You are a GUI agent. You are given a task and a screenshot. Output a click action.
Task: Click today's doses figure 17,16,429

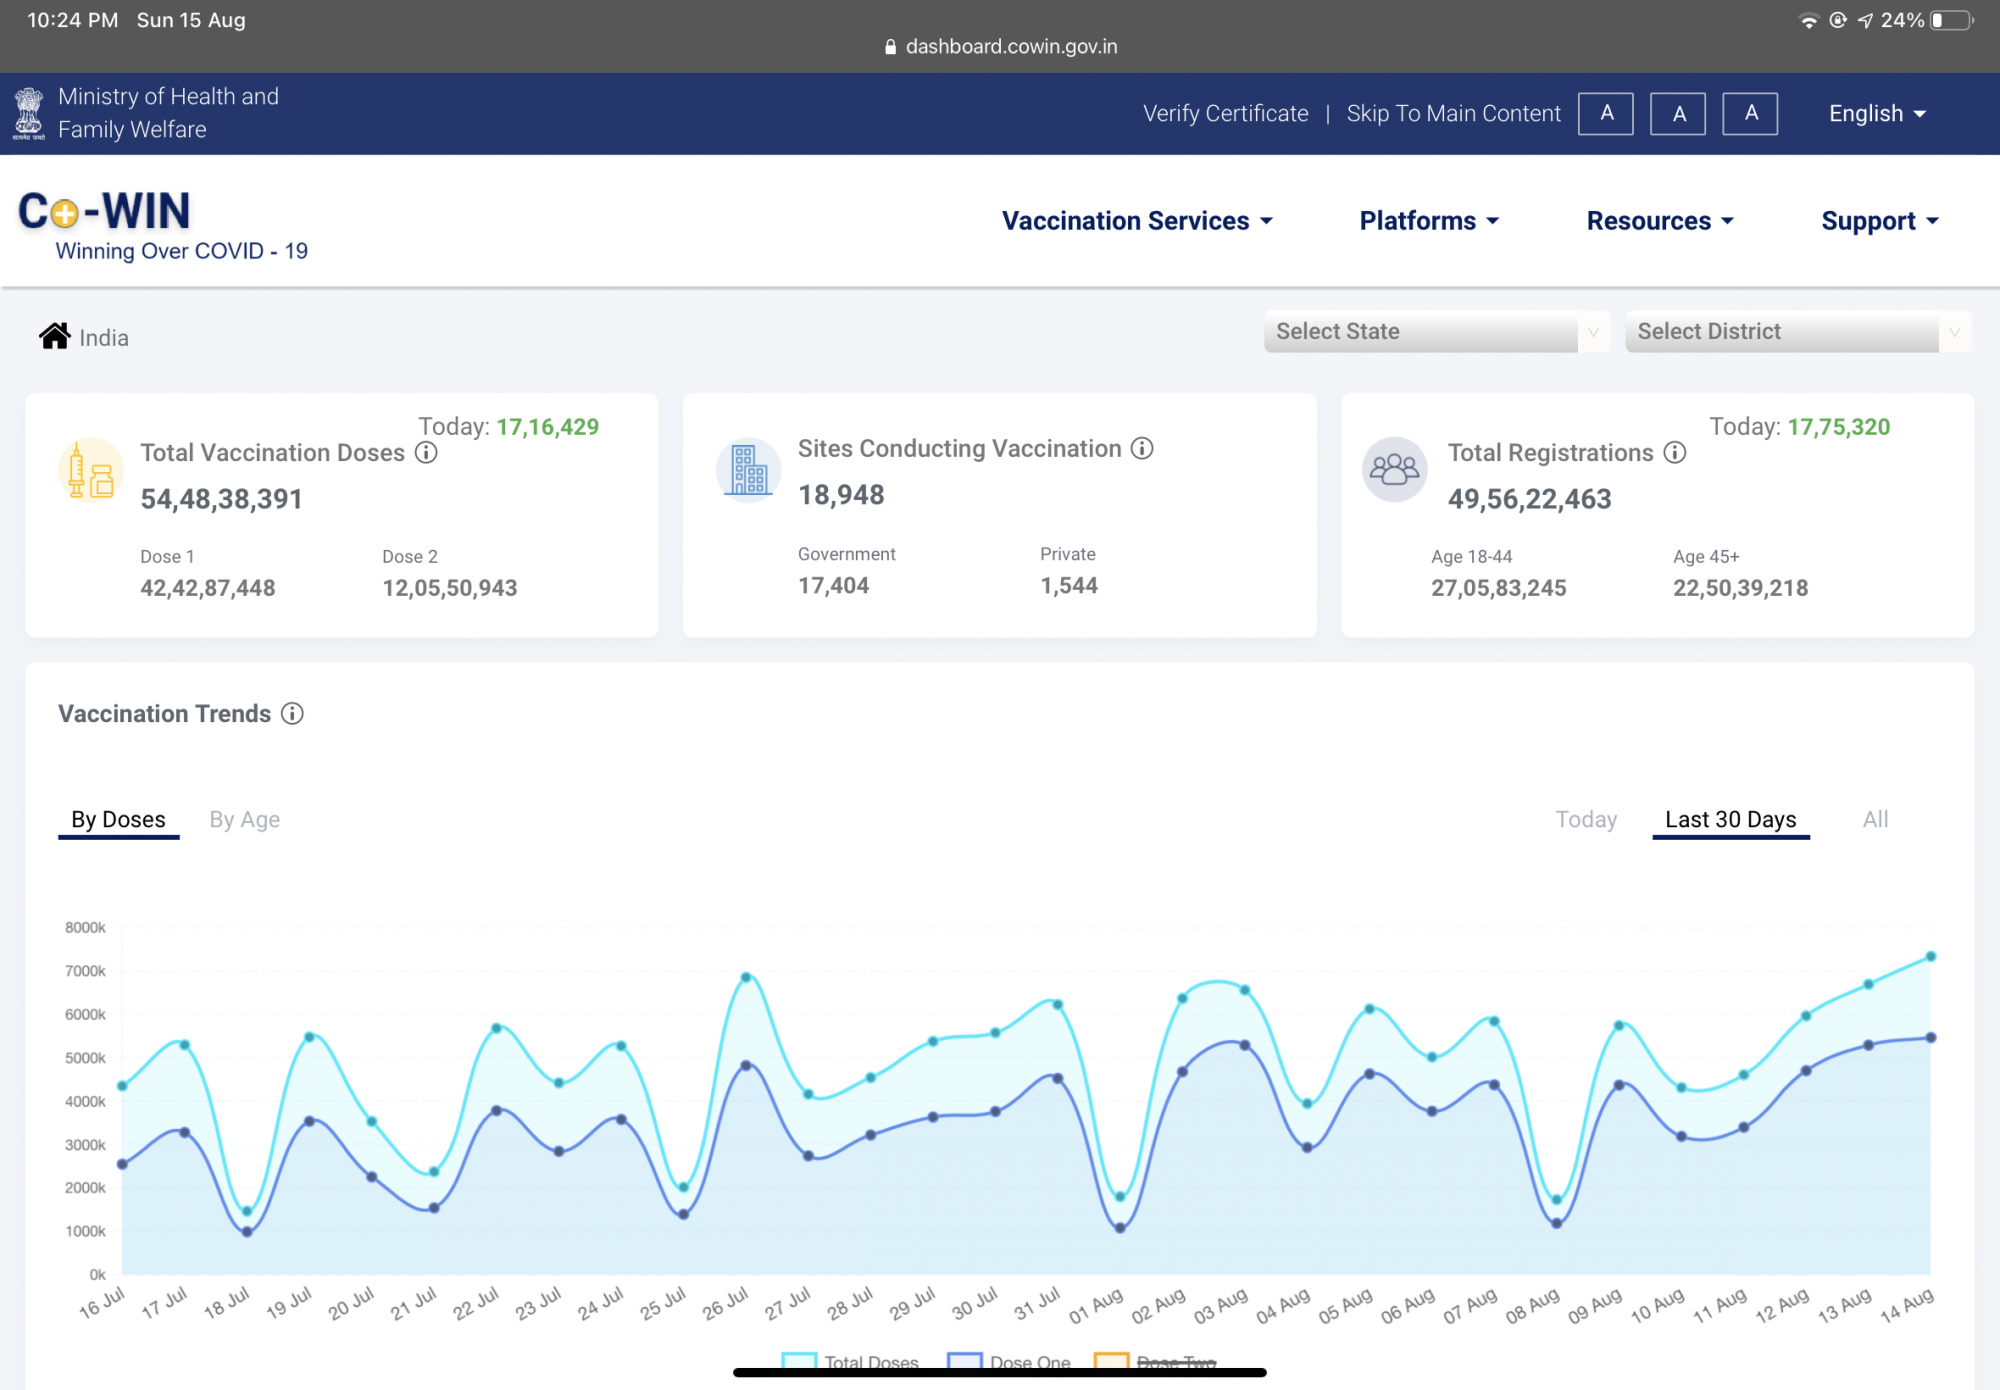548,427
